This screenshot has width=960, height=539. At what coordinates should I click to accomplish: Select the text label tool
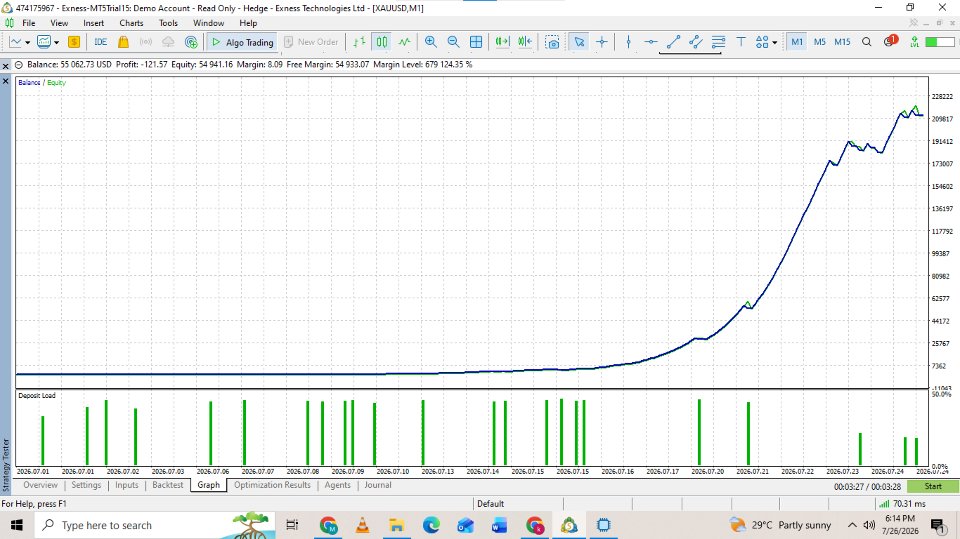click(x=741, y=42)
